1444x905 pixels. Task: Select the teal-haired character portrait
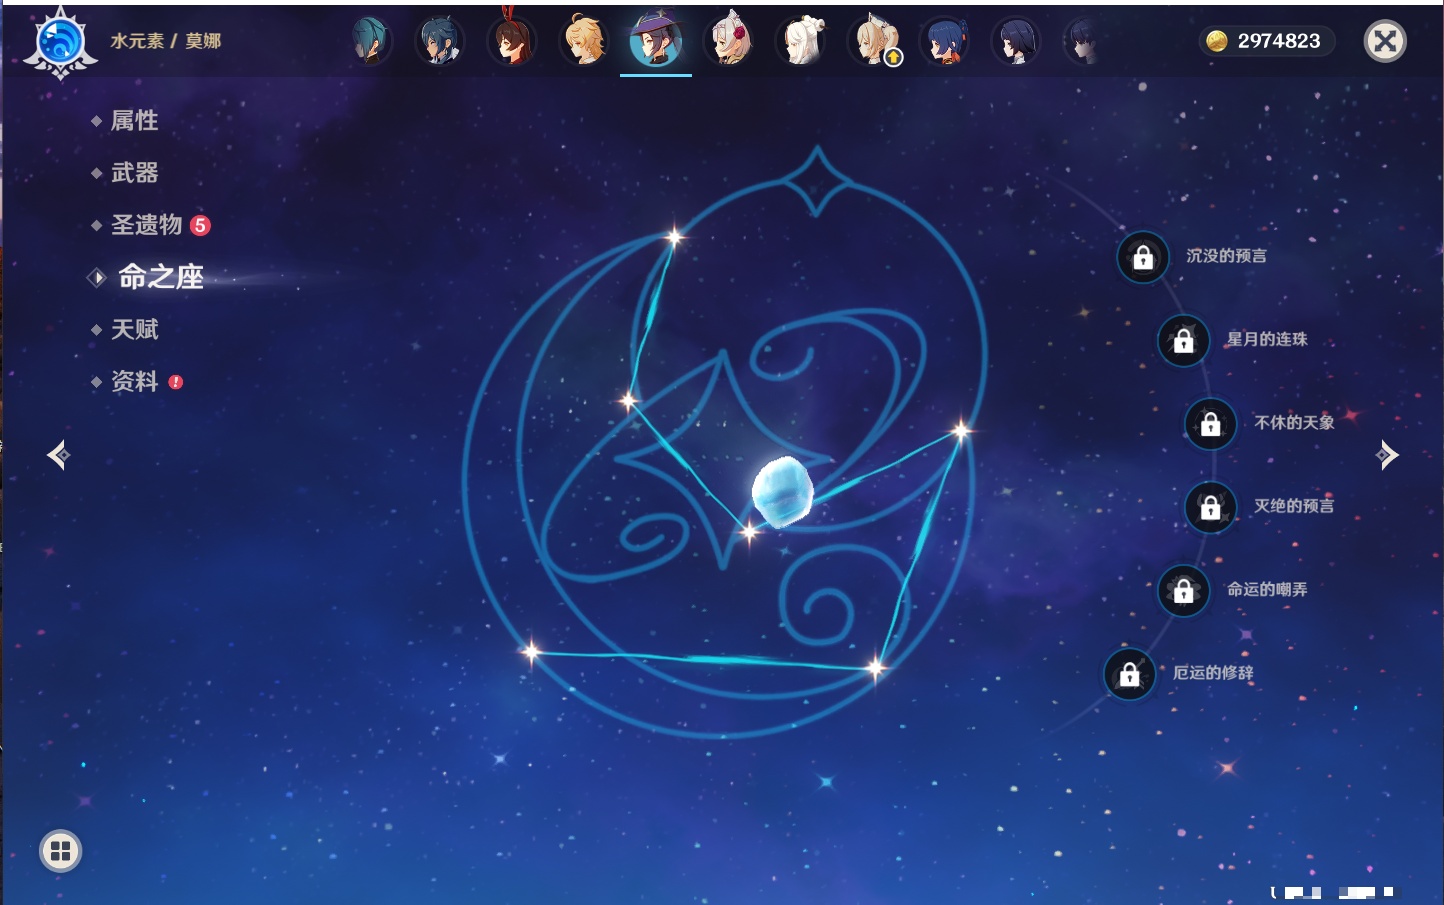(x=369, y=41)
